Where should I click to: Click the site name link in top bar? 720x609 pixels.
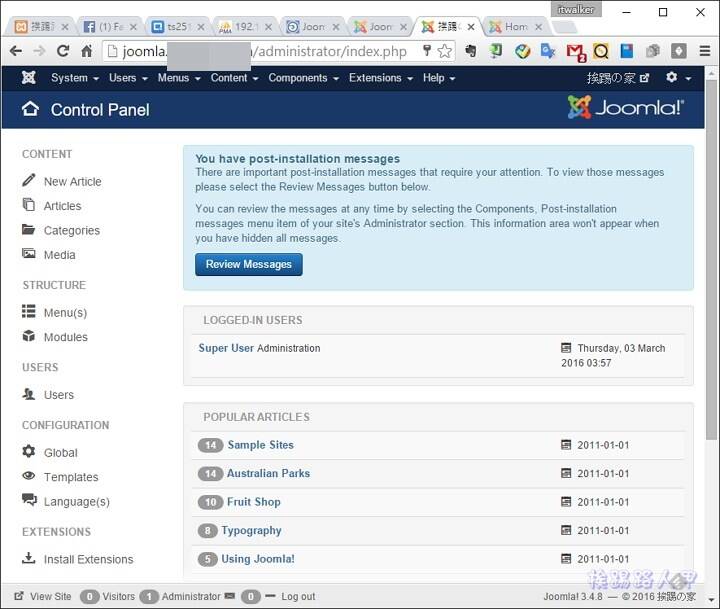point(618,78)
